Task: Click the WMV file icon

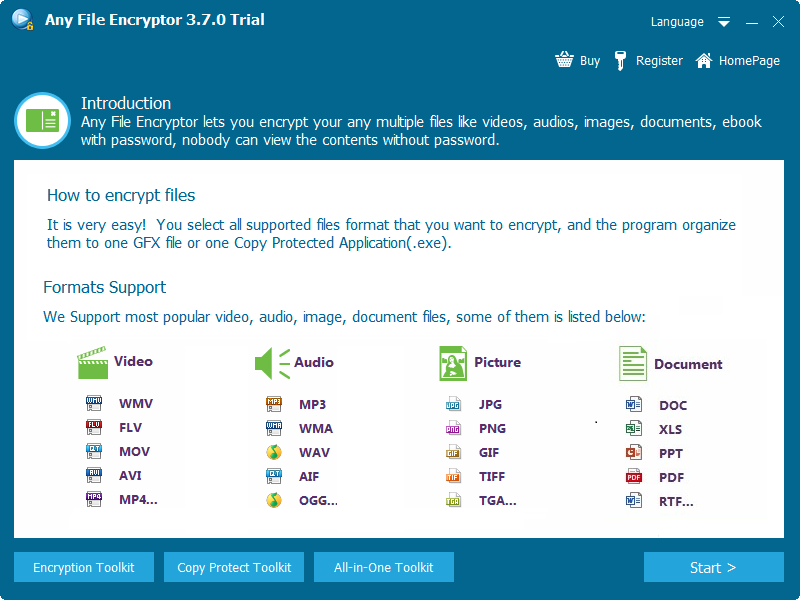Action: [x=94, y=403]
